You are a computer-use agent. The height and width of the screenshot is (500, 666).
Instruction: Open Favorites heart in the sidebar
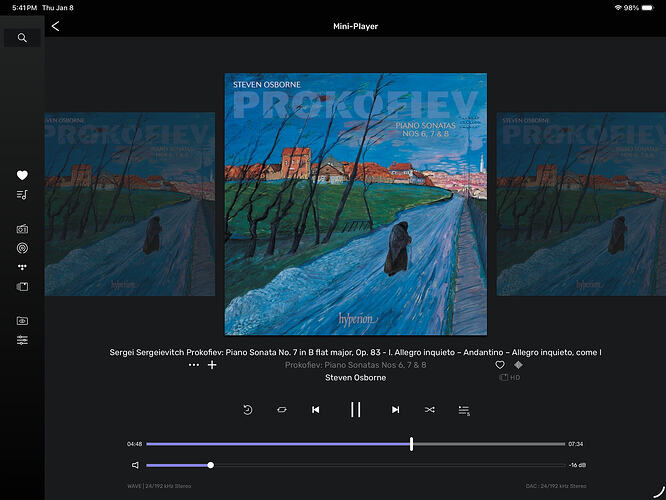click(x=22, y=175)
